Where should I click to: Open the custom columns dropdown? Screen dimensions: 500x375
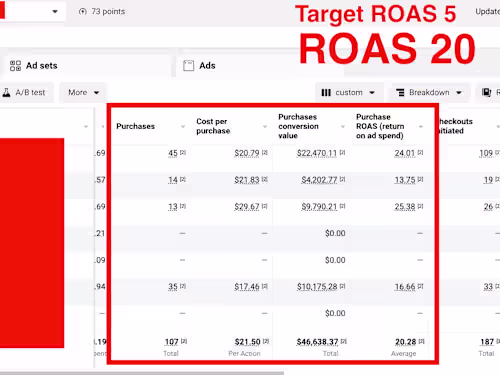pos(348,92)
